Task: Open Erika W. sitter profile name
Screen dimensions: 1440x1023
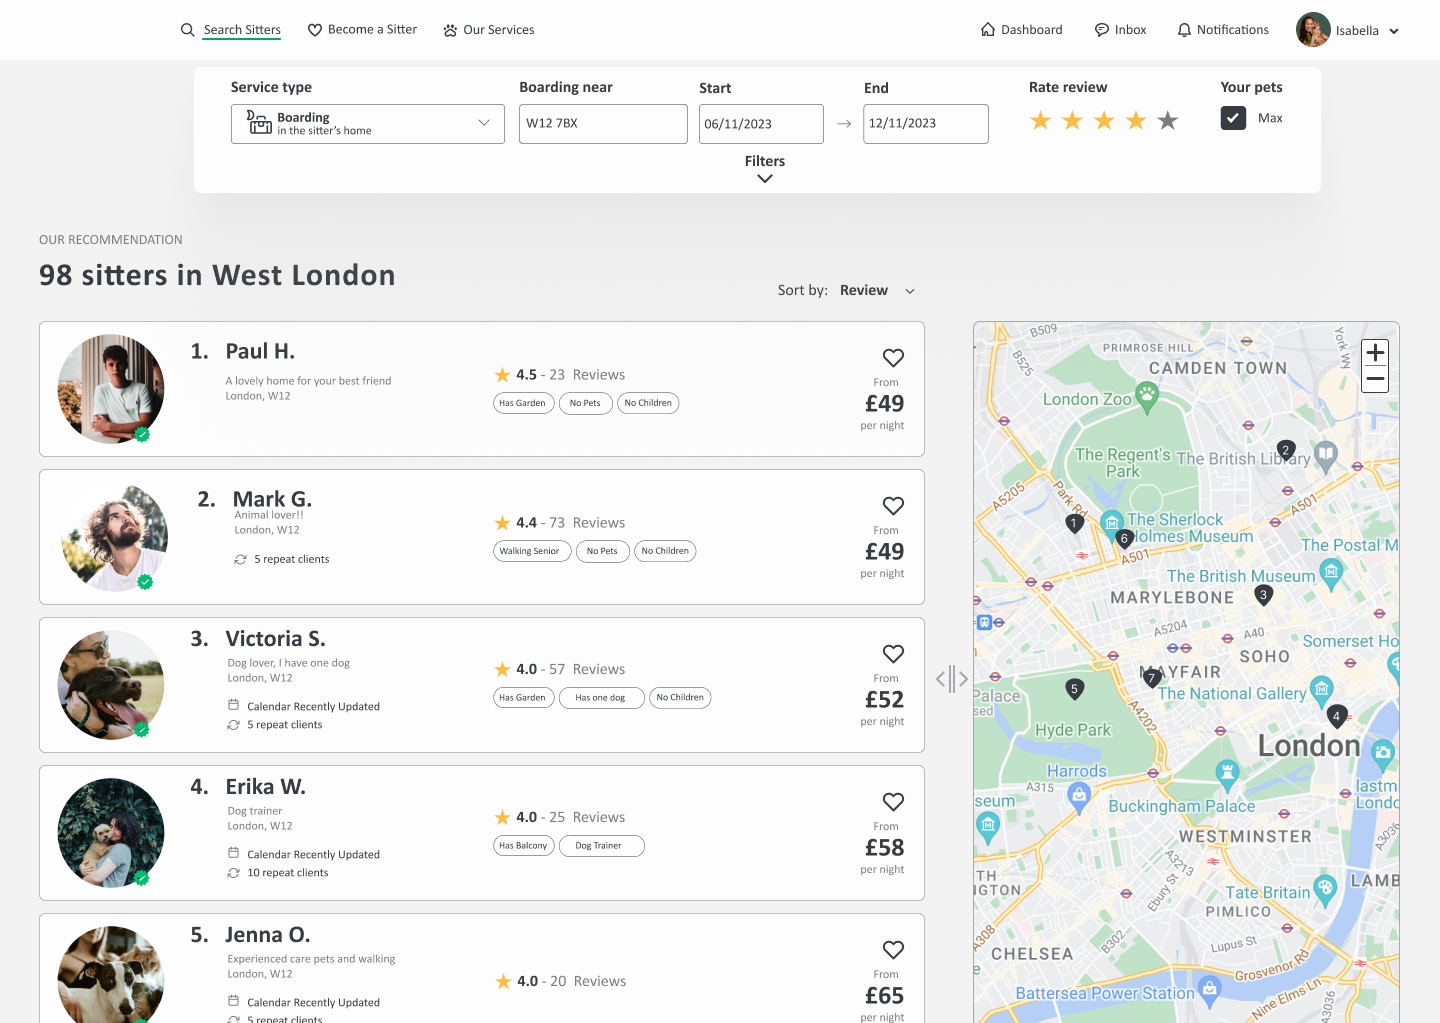Action: (x=265, y=787)
